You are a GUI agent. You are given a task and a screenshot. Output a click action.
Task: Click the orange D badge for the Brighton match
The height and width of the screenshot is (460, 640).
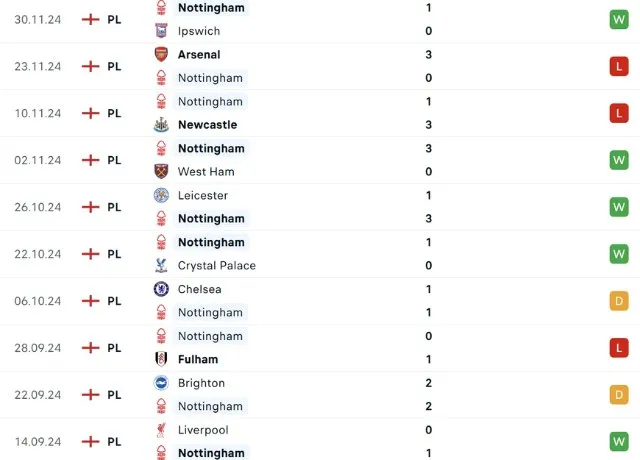(x=619, y=395)
